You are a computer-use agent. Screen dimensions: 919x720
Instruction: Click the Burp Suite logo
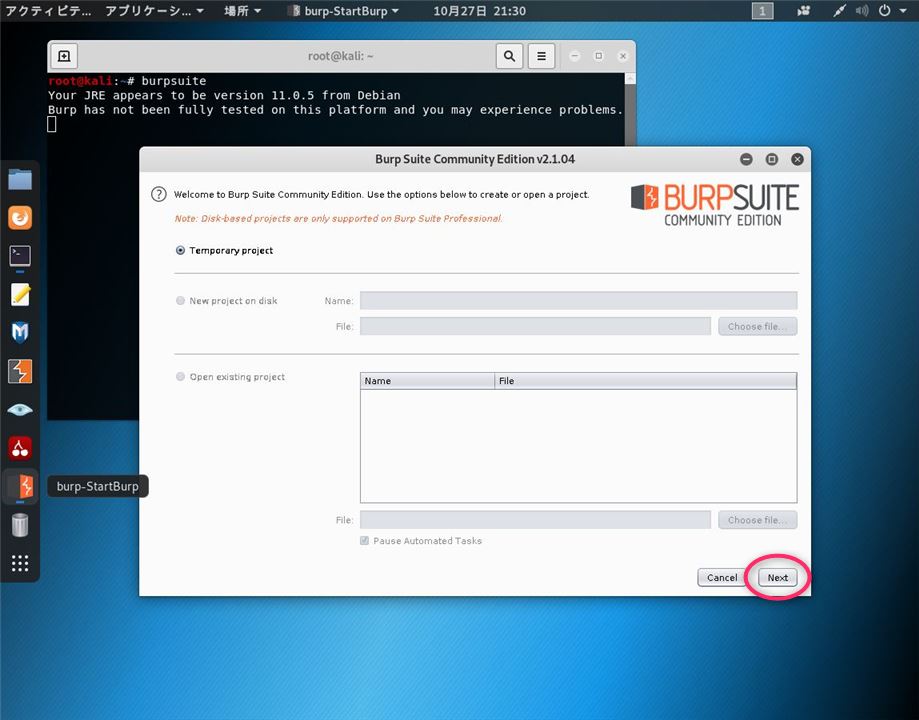(x=714, y=205)
